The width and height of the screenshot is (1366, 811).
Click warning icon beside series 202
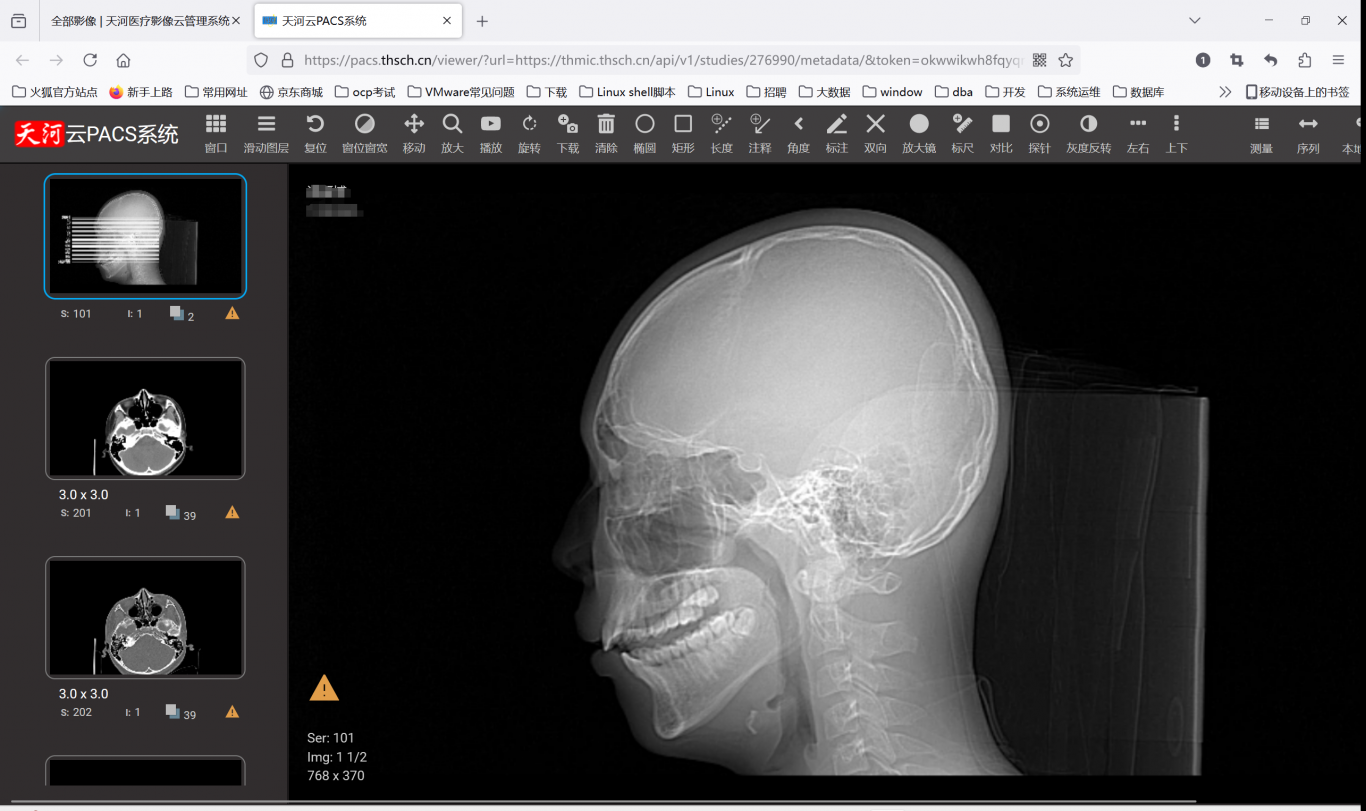pos(232,712)
